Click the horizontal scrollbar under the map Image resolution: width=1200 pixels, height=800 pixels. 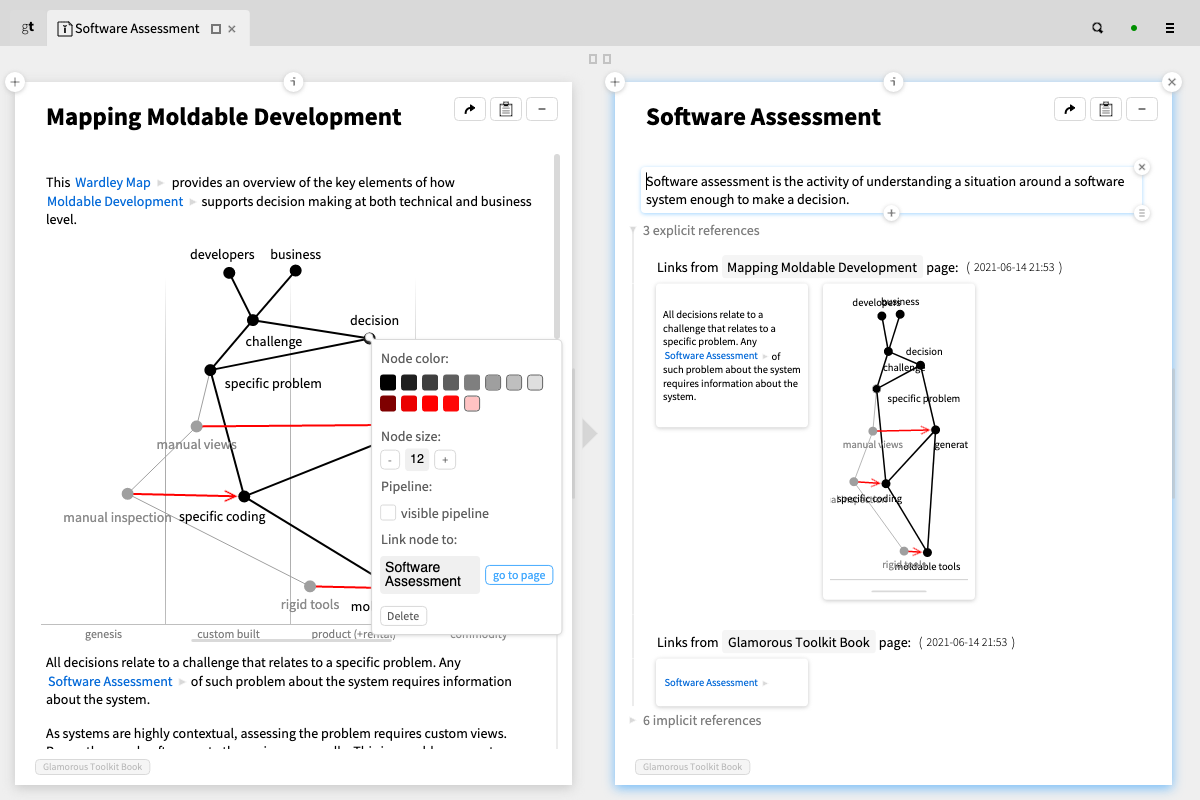click(x=290, y=638)
